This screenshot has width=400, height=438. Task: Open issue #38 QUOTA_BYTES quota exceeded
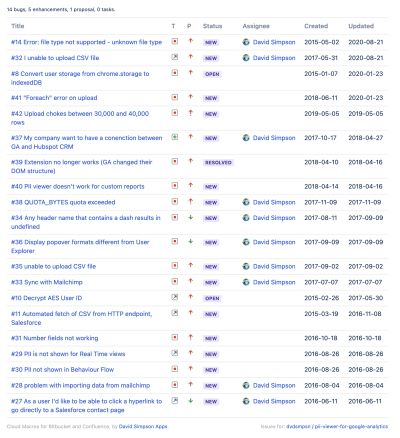point(63,202)
